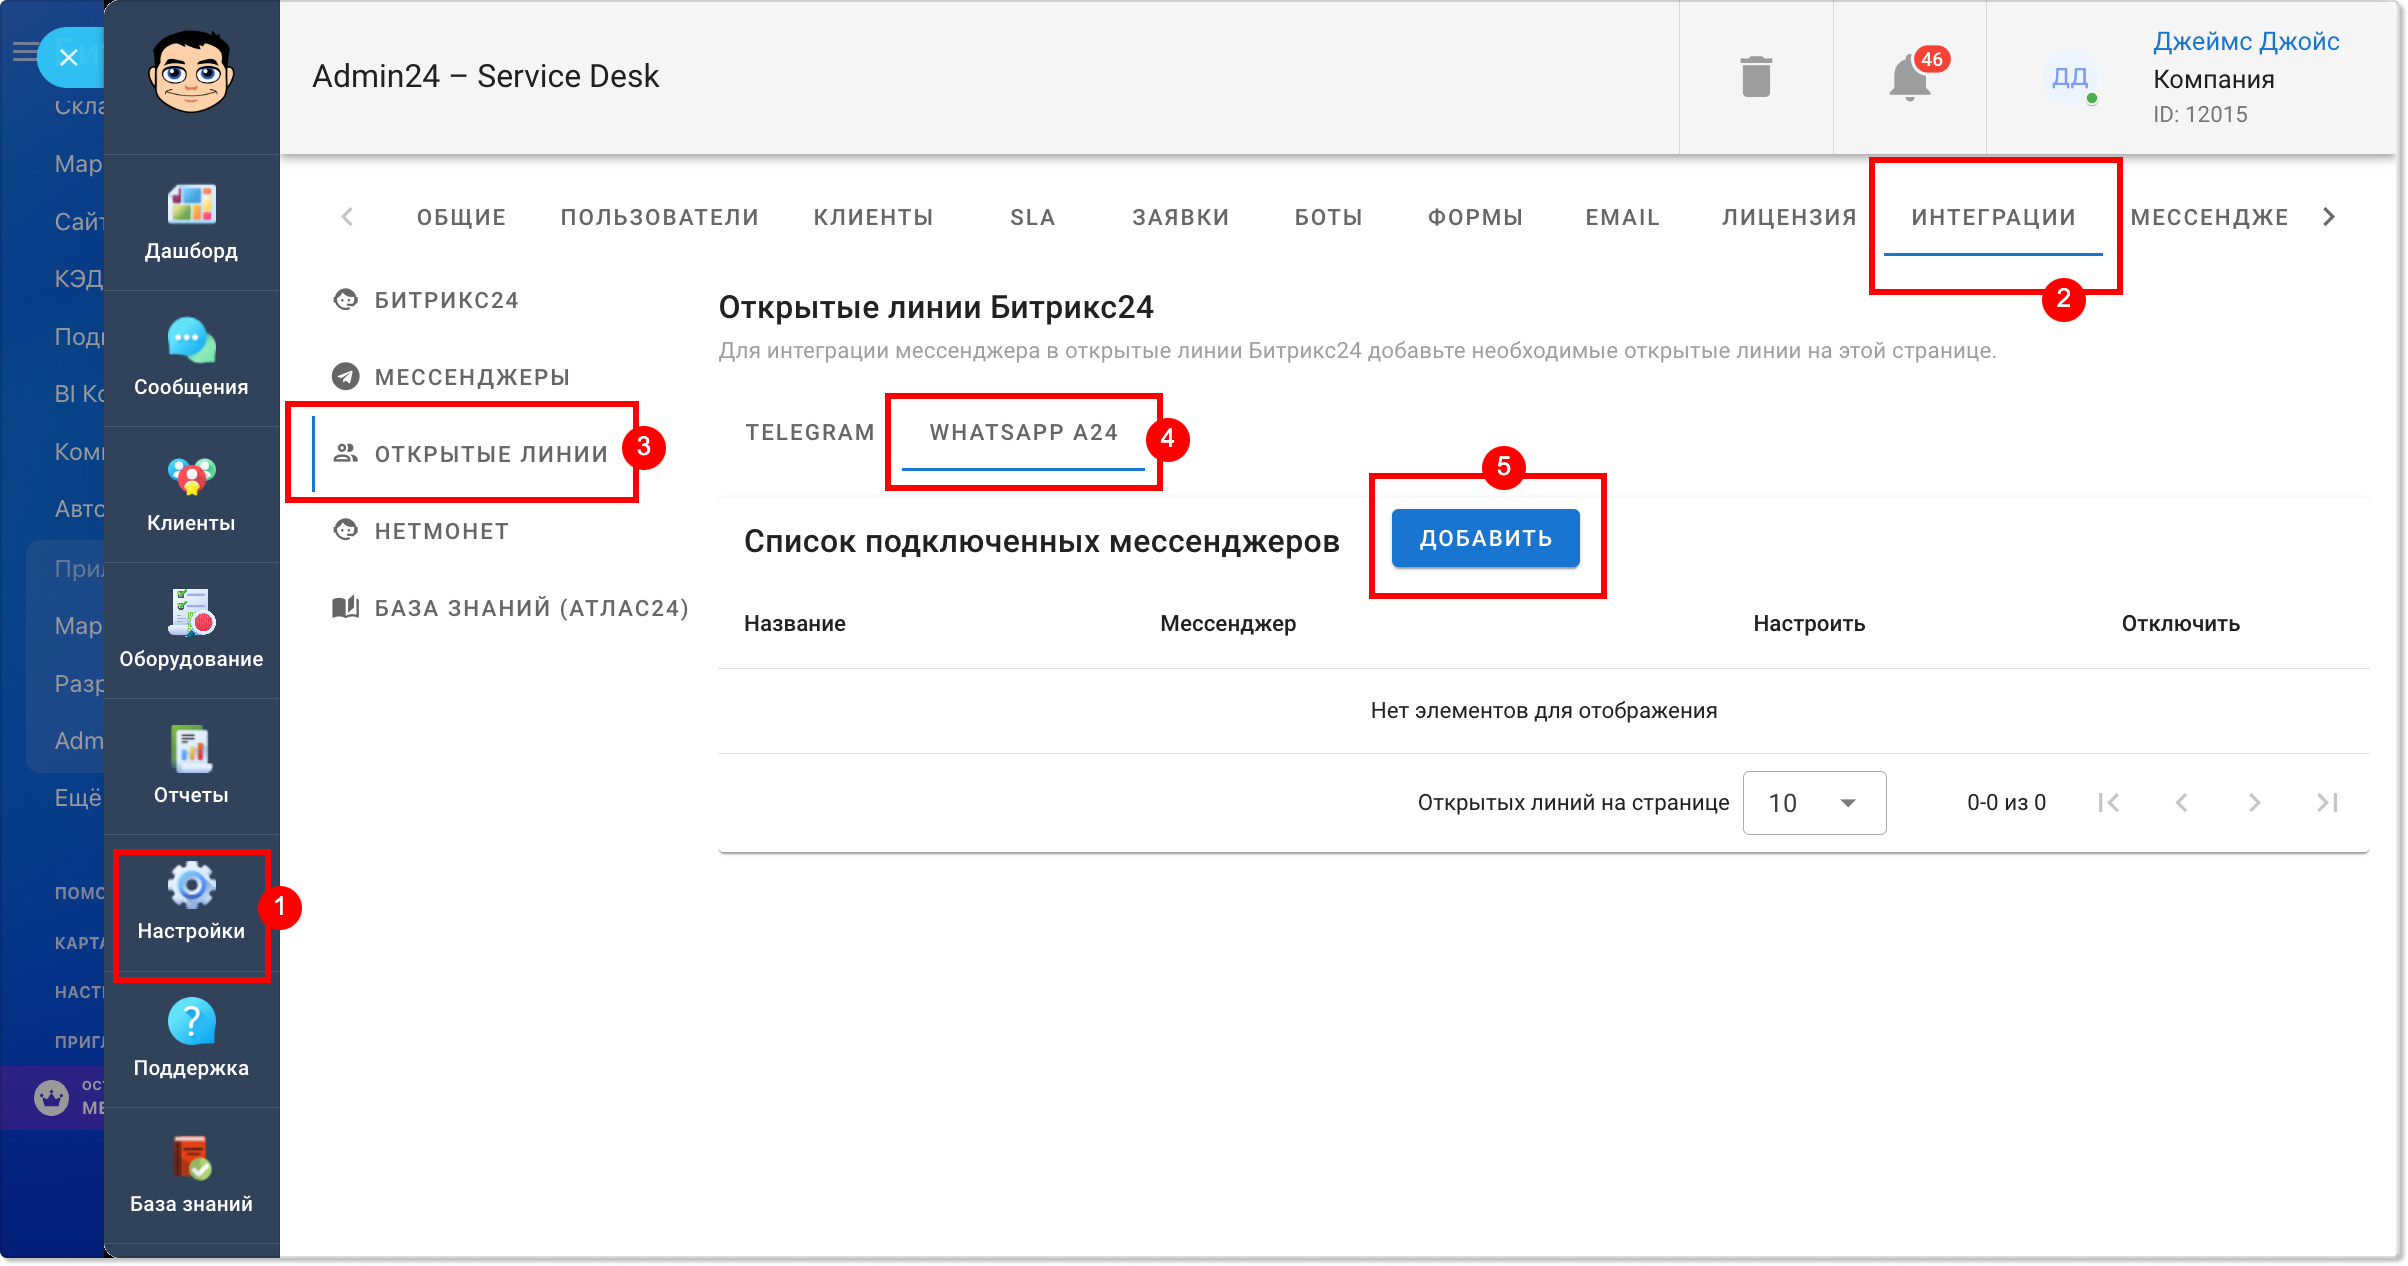Go to the Клиенты sidebar section
Image resolution: width=2408 pixels, height=1266 pixels.
pyautogui.click(x=191, y=495)
